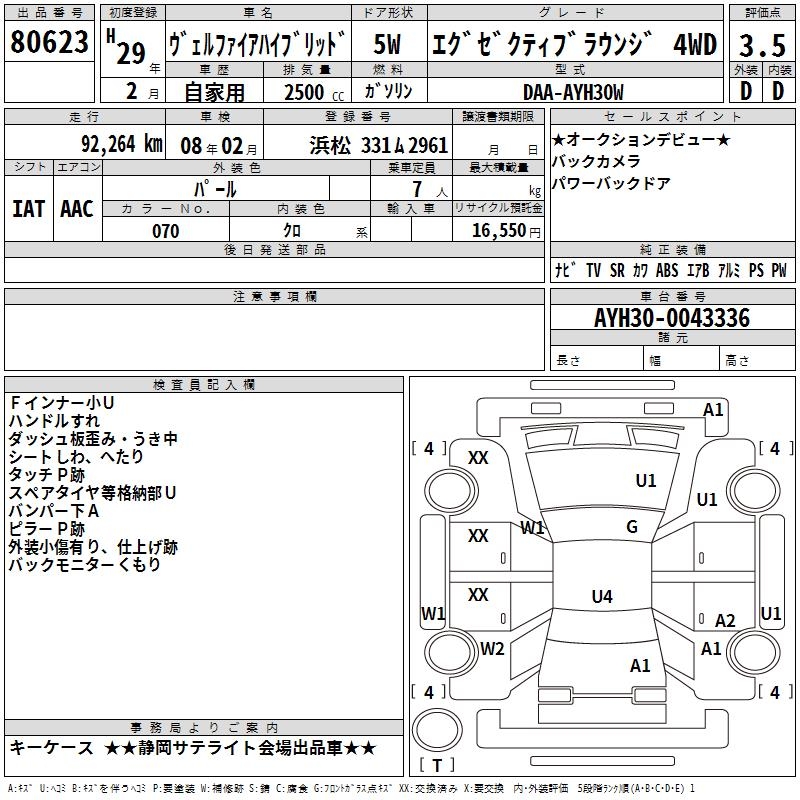This screenshot has width=800, height=800.
Task: Click the front-left wheel circle in diagram
Action: pos(451,492)
